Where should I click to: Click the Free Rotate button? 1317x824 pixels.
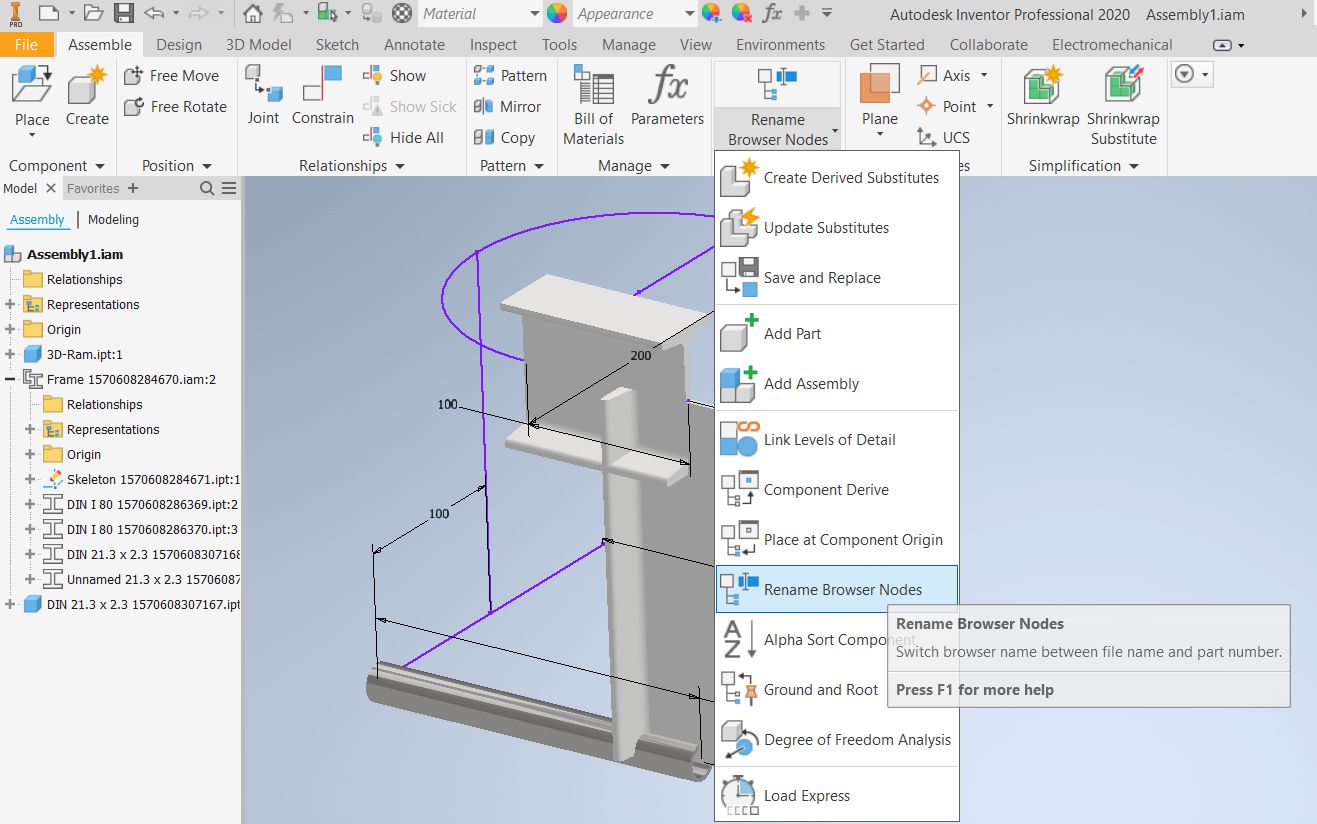(175, 107)
